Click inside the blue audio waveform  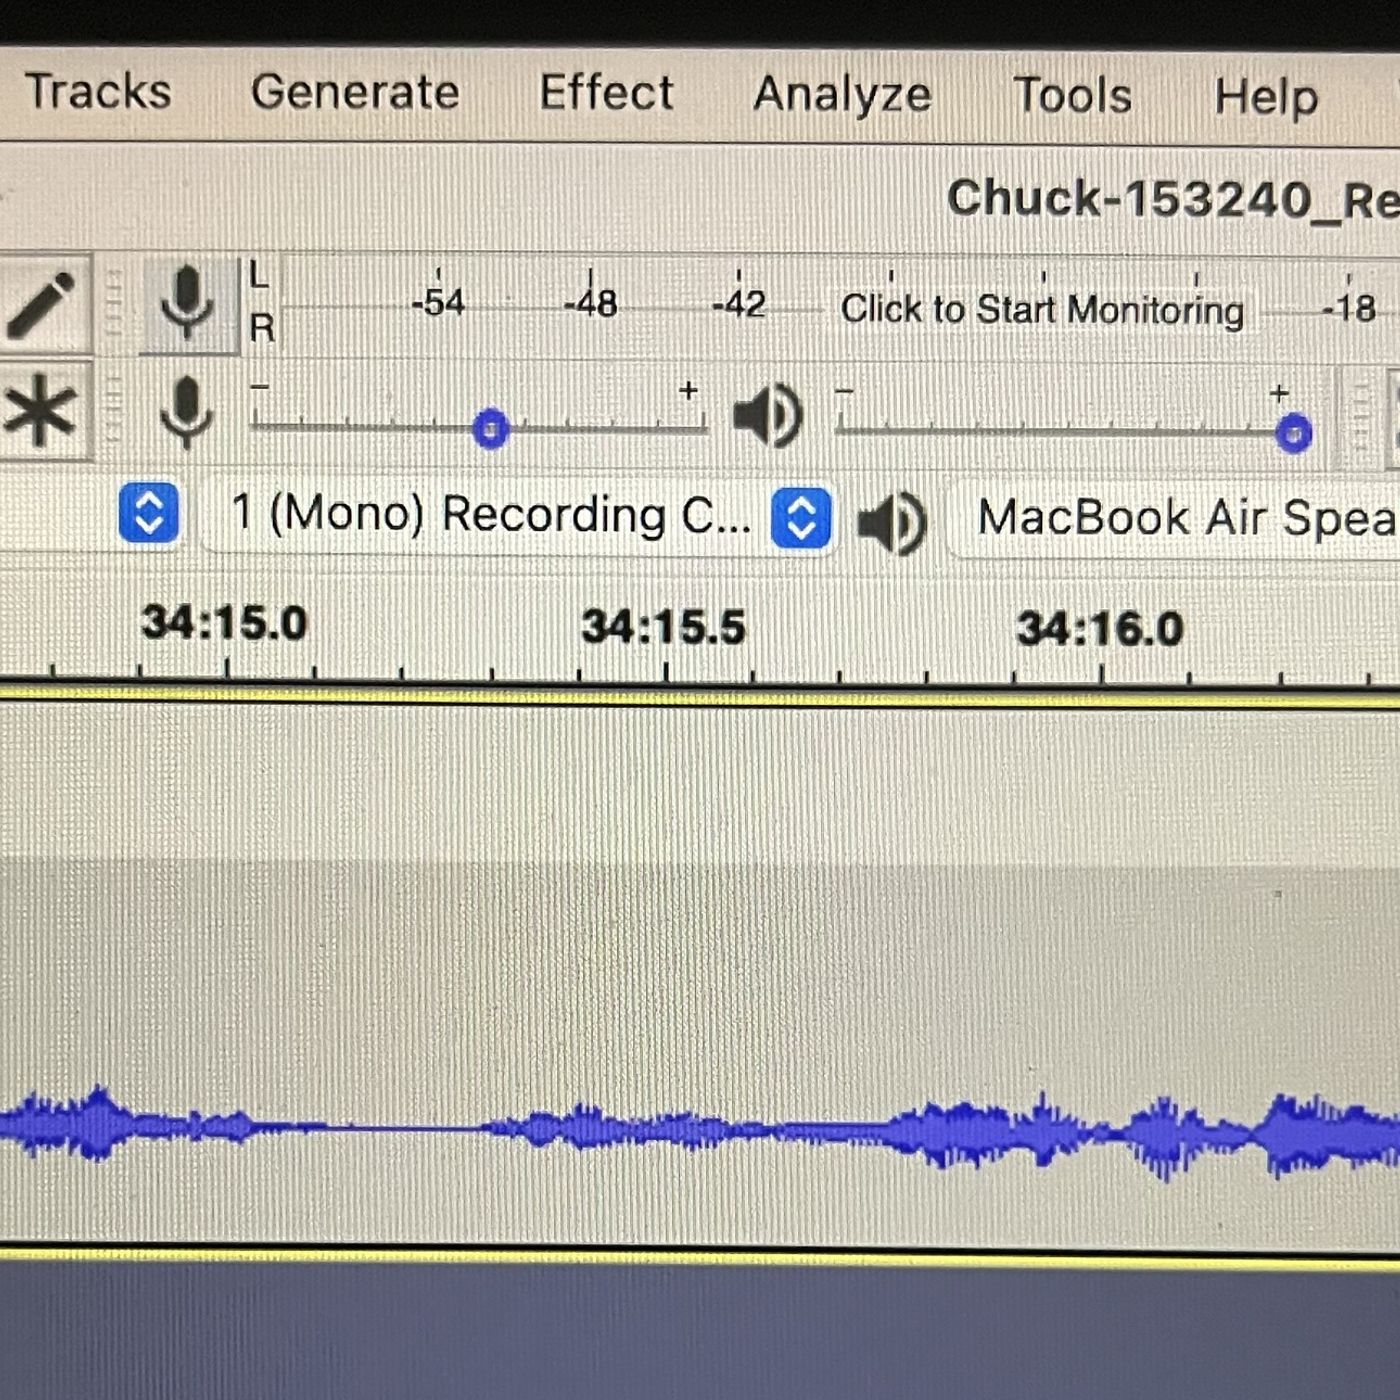[x=700, y=1130]
